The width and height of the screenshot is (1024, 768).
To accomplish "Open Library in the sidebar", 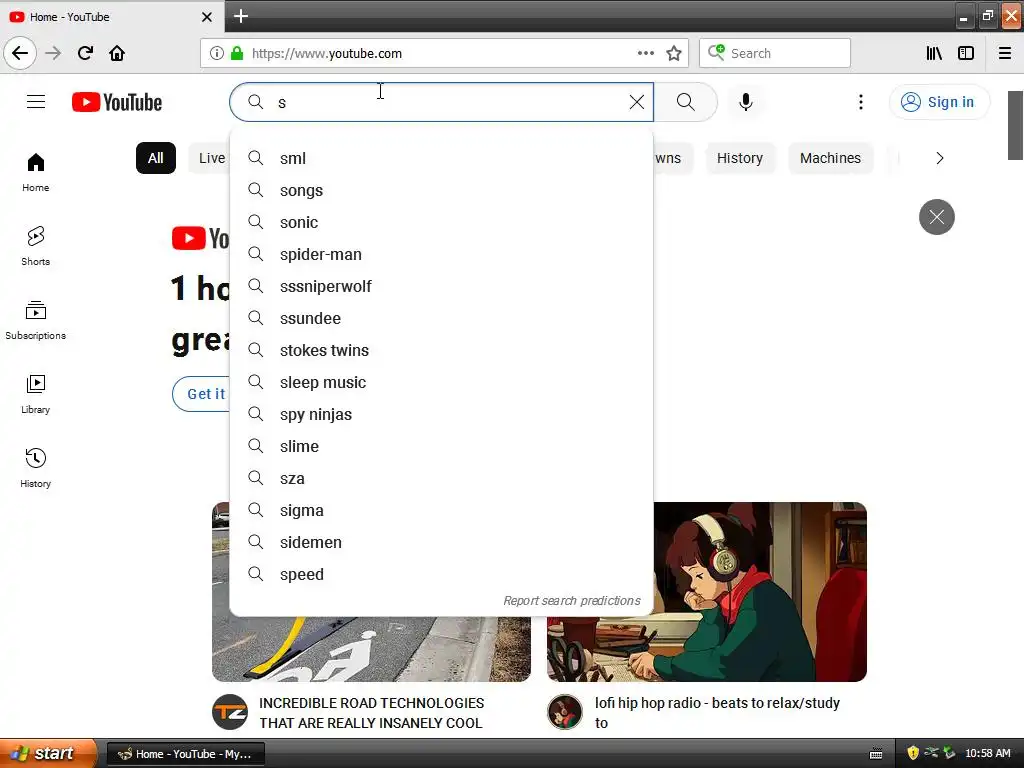I will [x=36, y=394].
